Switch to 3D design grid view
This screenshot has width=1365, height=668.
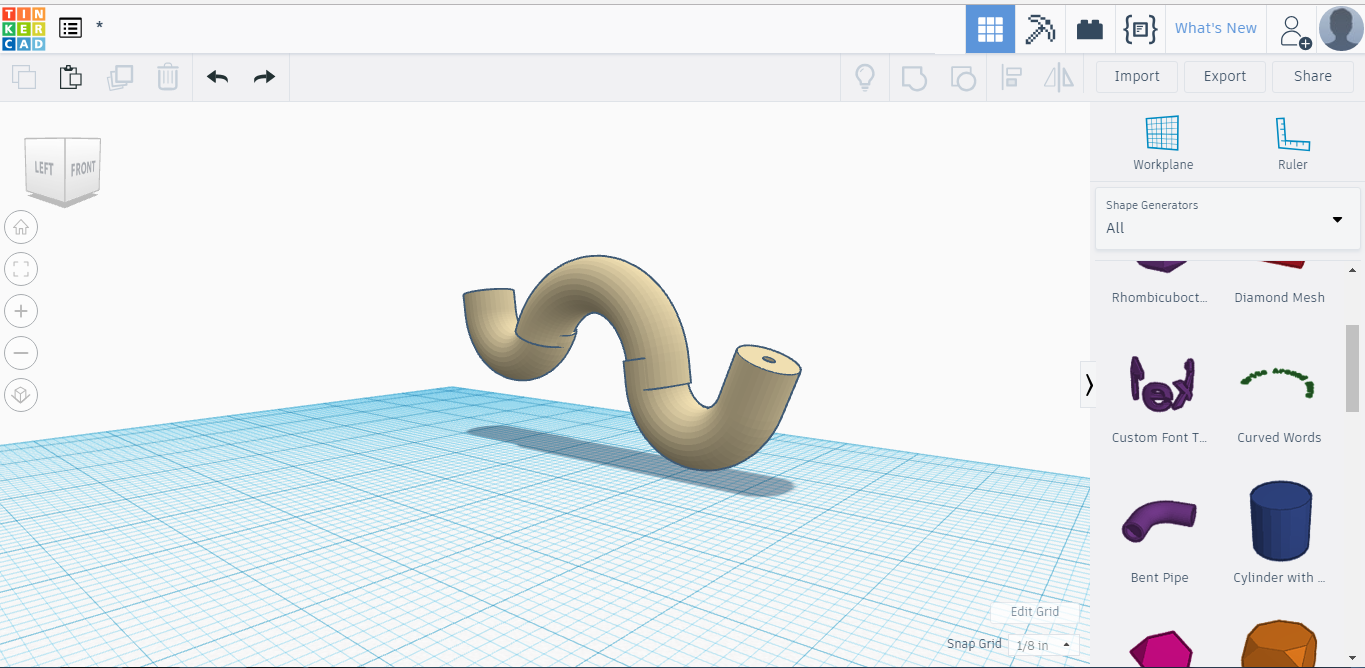click(x=990, y=29)
